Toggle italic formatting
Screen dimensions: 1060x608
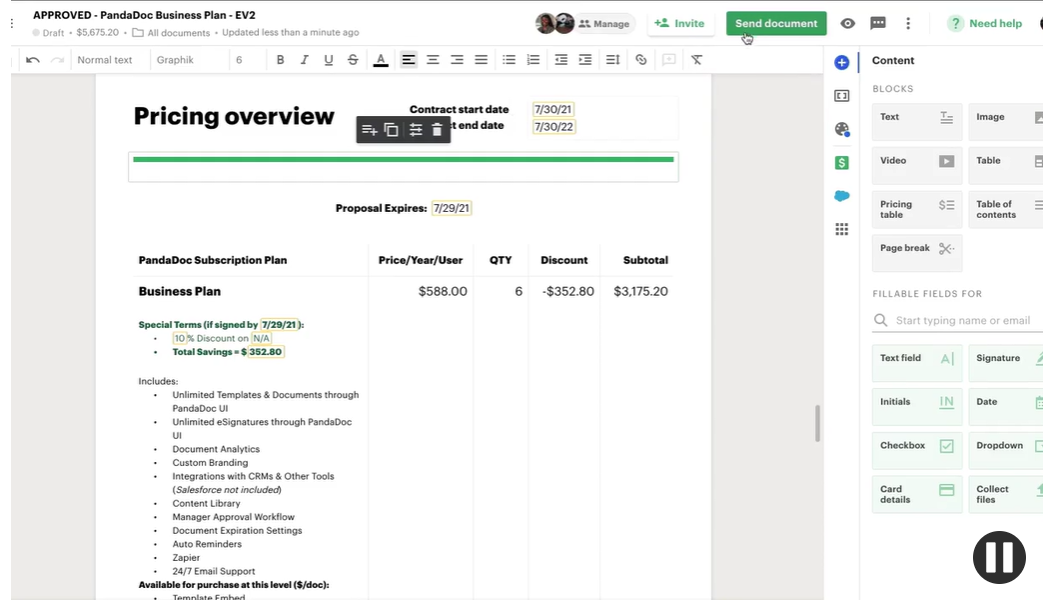click(x=304, y=60)
